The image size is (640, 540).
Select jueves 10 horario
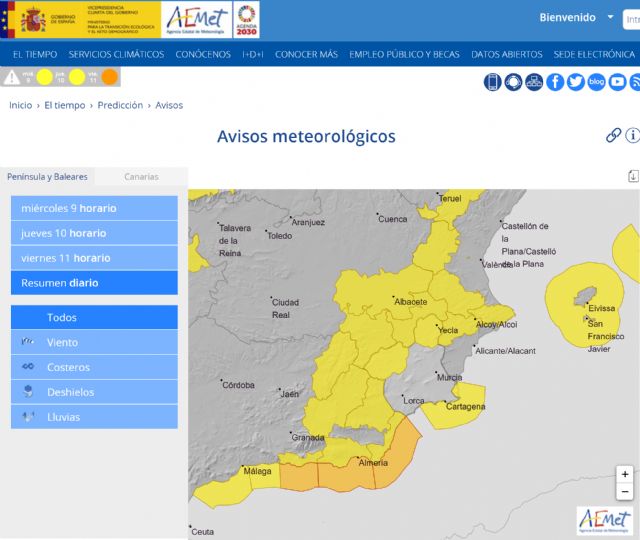[x=94, y=233]
